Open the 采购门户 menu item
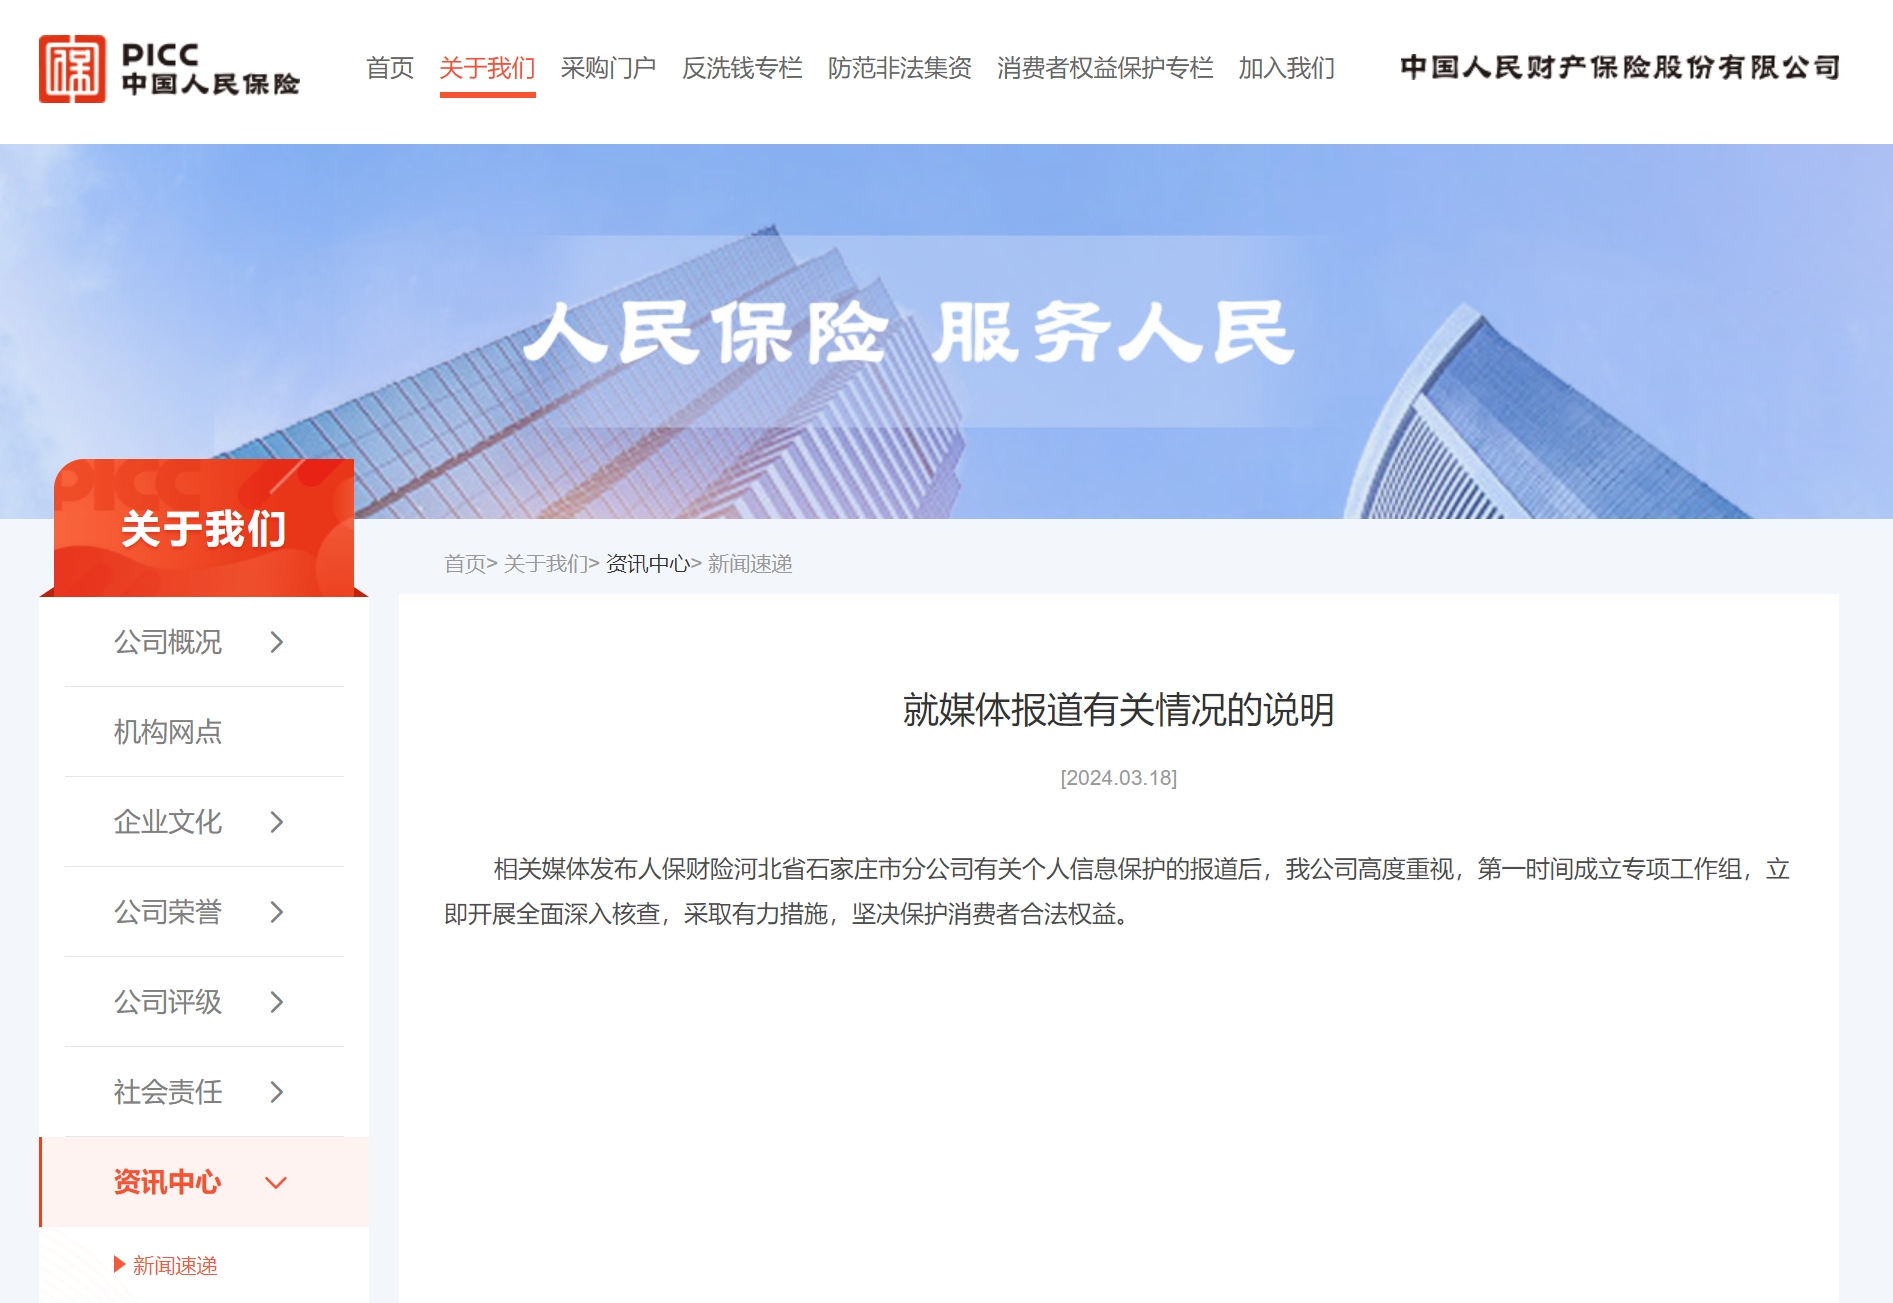Screen dimensions: 1893x1303 (608, 68)
